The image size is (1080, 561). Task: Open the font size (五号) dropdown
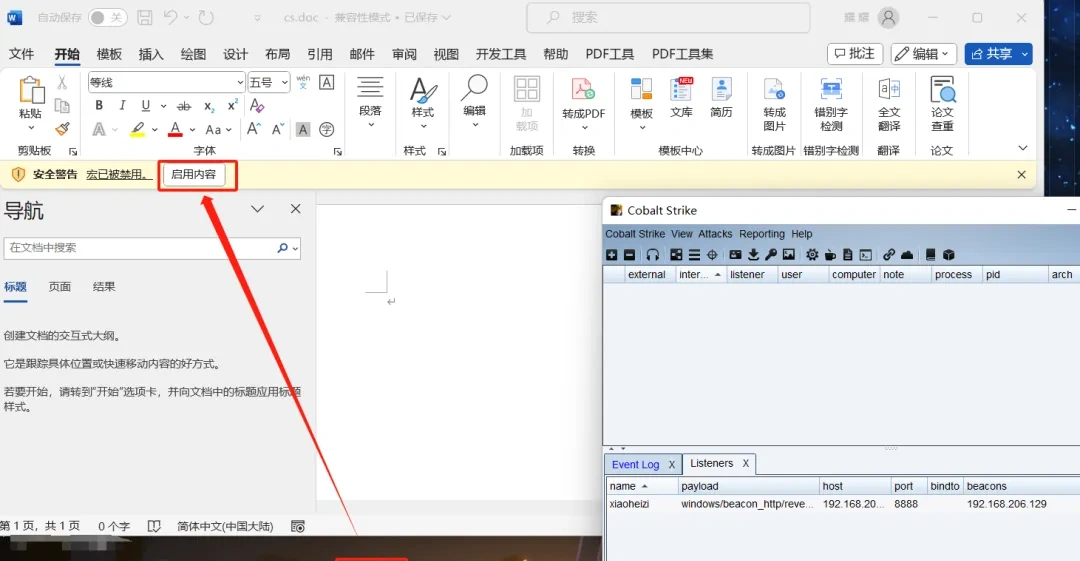(x=284, y=83)
